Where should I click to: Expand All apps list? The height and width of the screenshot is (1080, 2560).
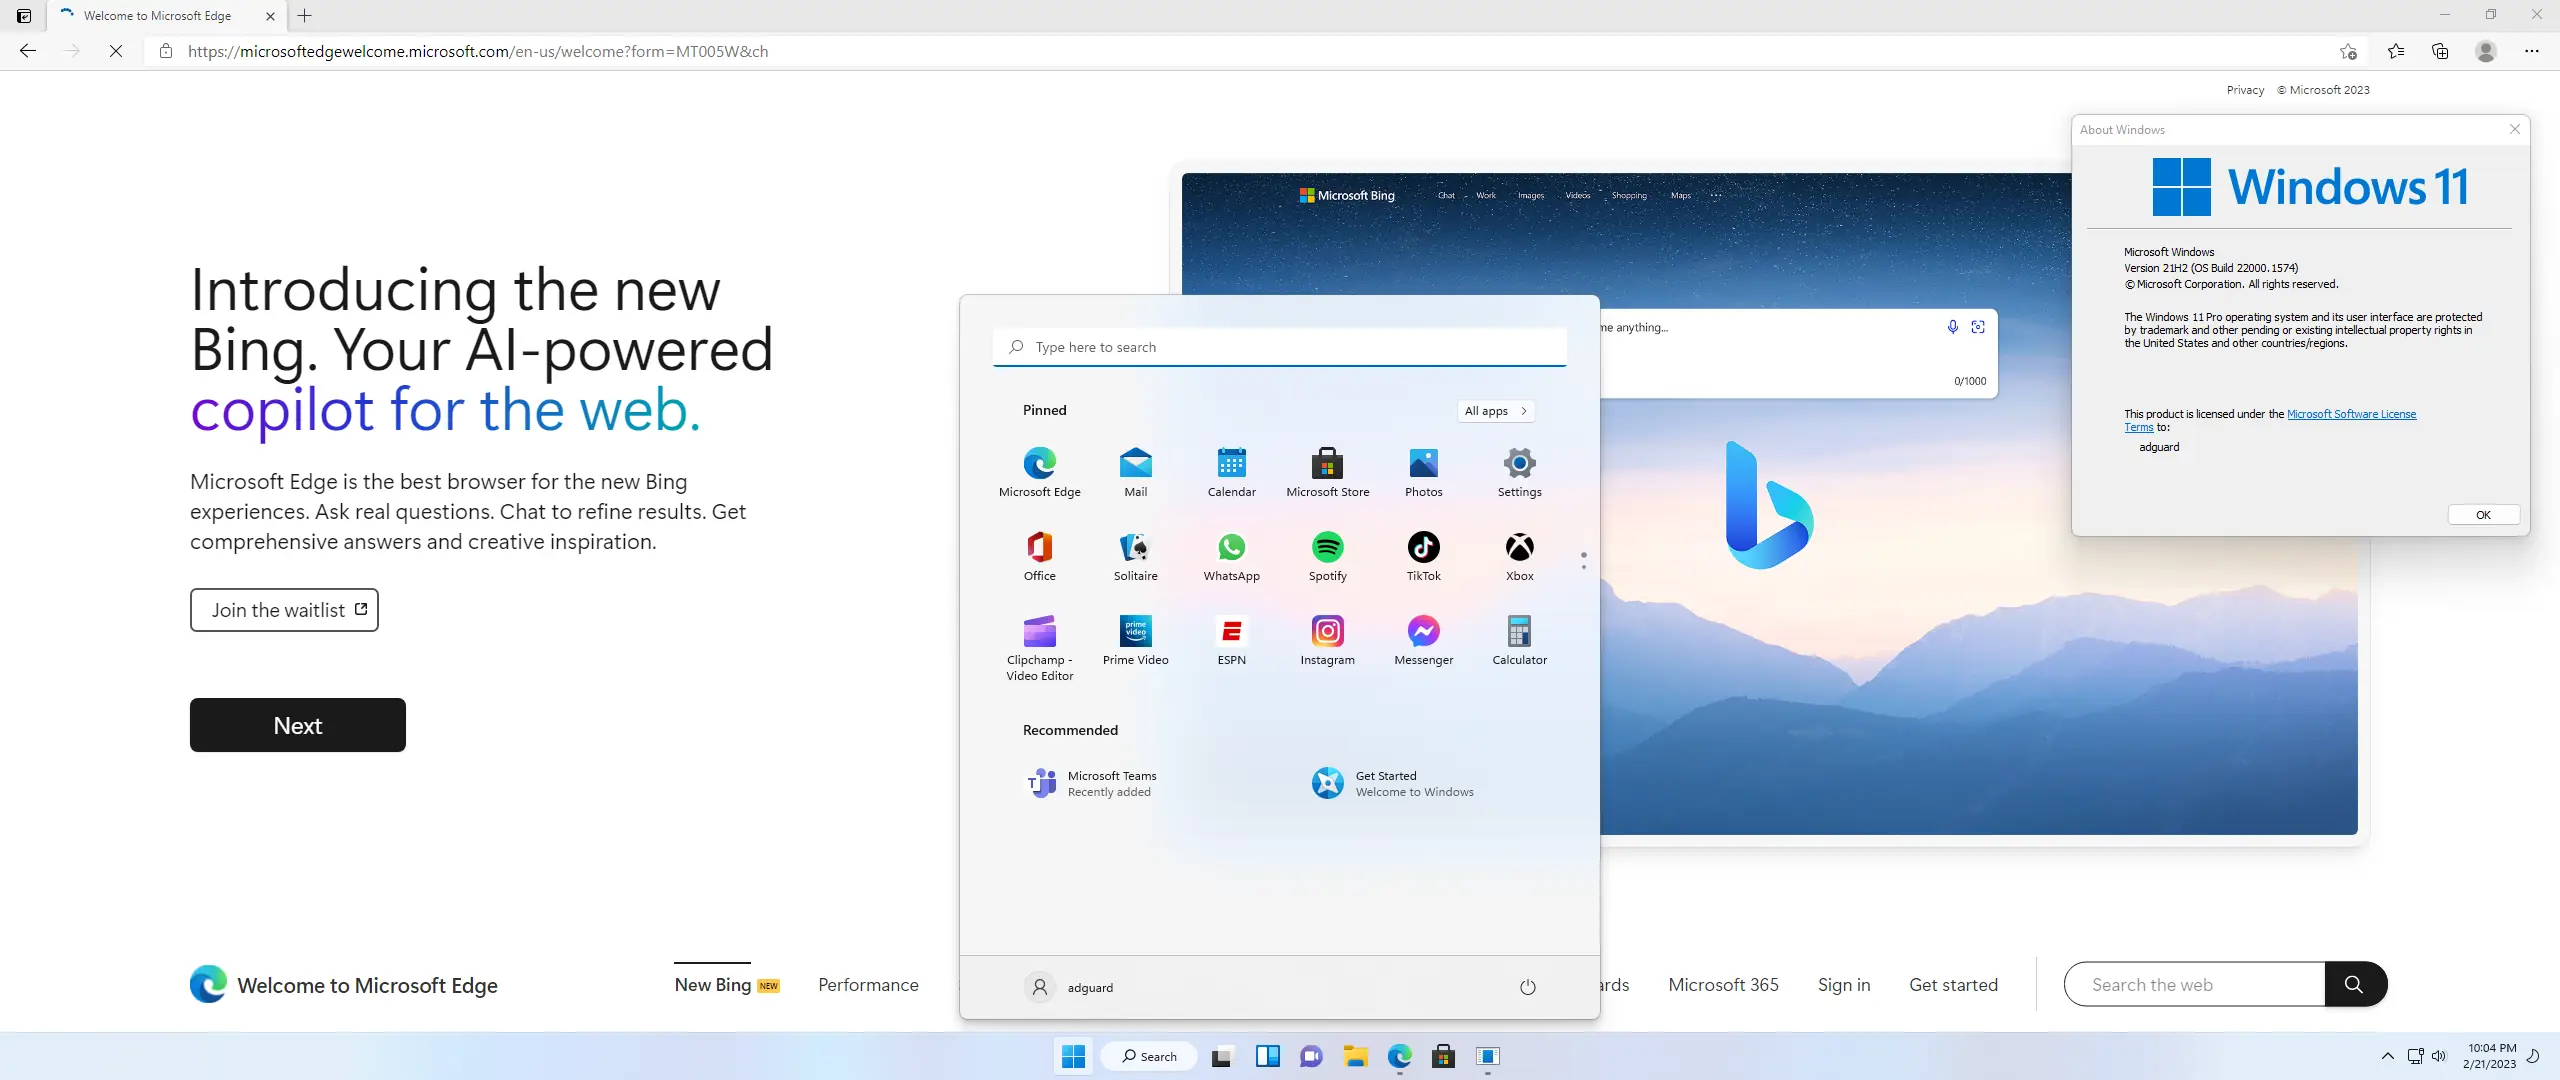(x=1495, y=411)
